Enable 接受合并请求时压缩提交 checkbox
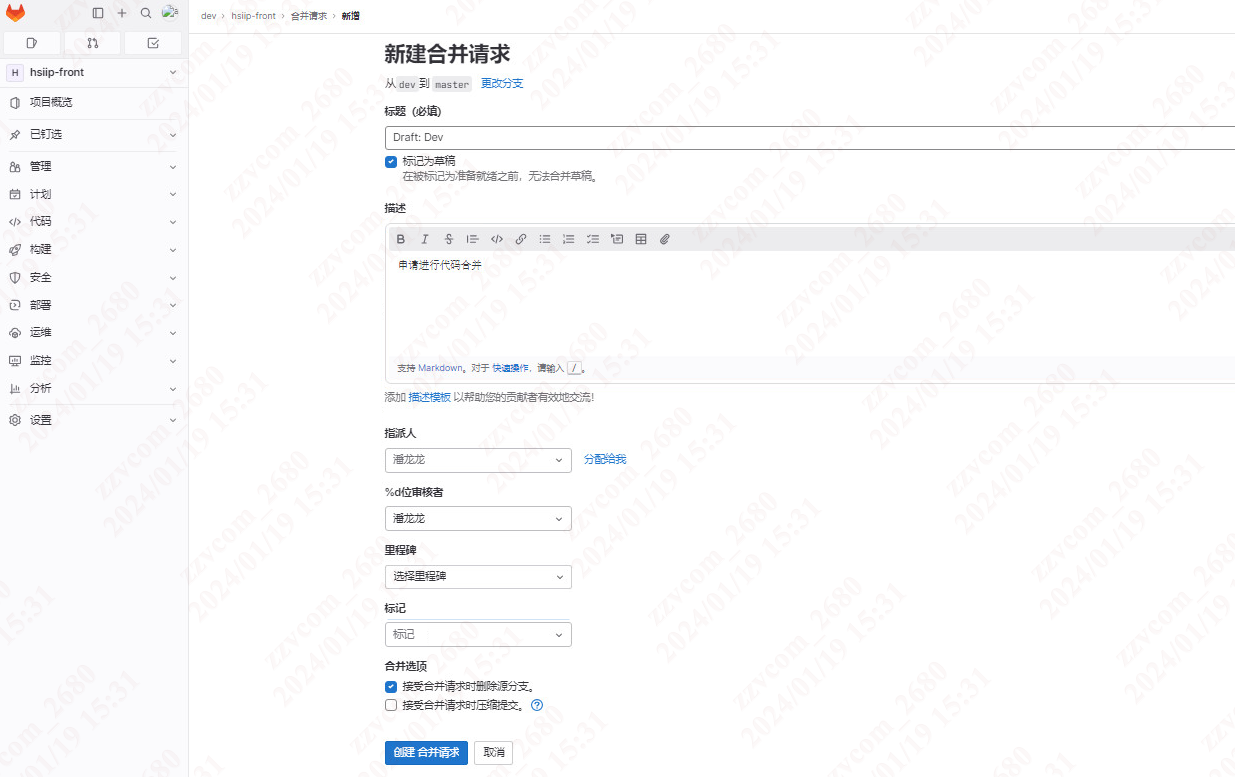 coord(391,705)
